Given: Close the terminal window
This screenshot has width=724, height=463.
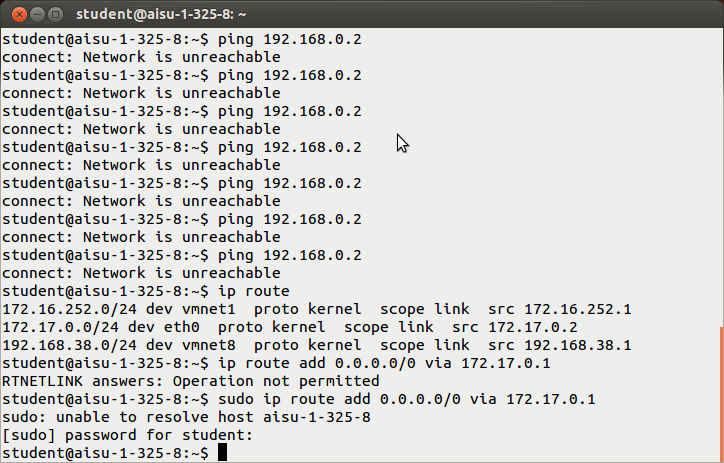Looking at the screenshot, I should point(19,15).
